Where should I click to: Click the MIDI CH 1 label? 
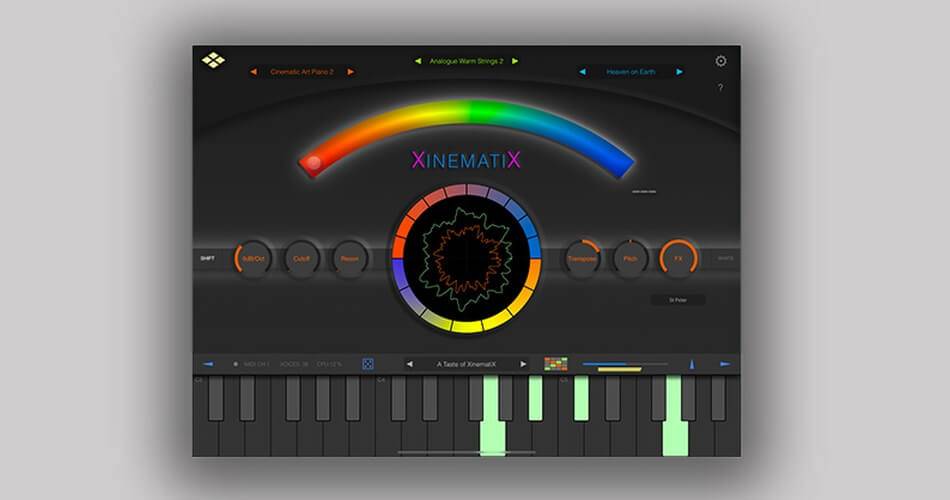click(256, 364)
